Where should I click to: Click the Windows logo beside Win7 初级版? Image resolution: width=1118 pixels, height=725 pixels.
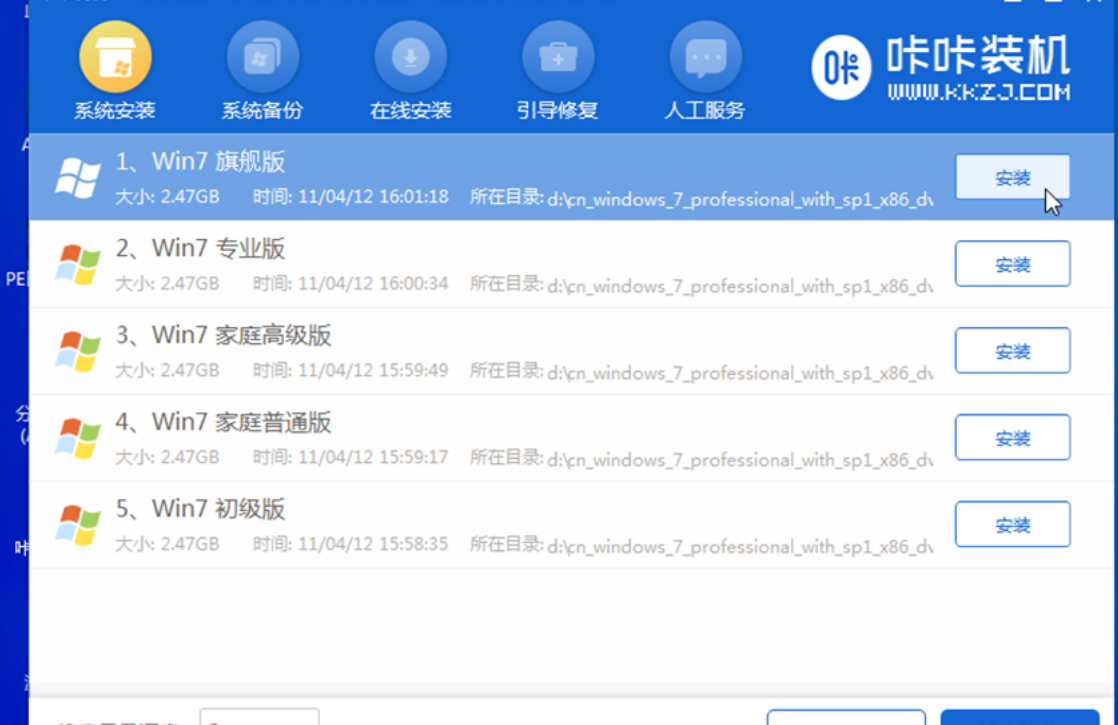tap(78, 525)
